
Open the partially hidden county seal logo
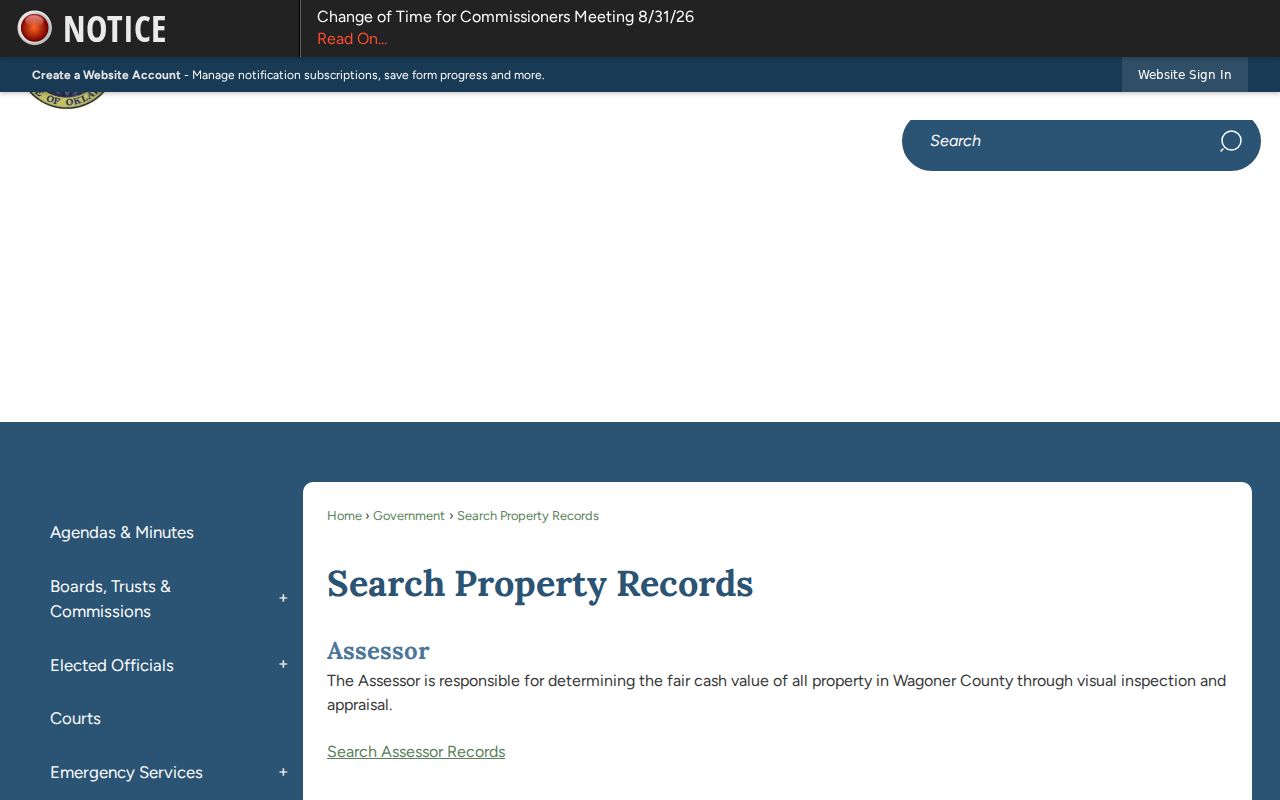(x=66, y=101)
